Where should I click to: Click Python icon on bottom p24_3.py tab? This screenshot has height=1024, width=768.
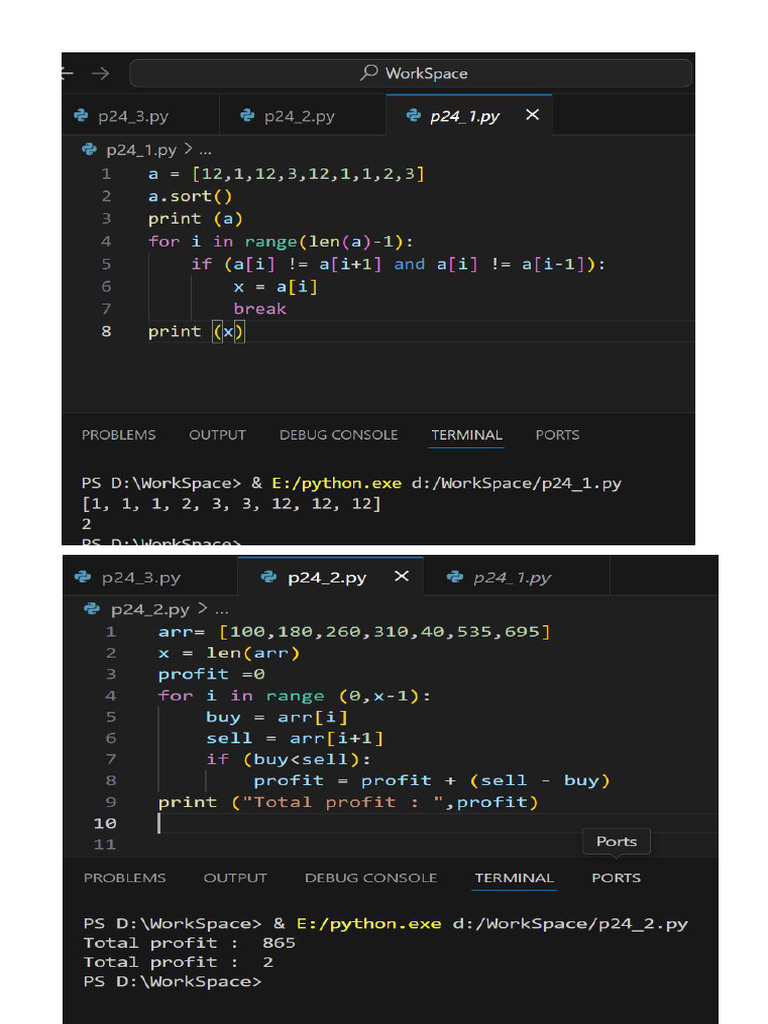coord(83,577)
